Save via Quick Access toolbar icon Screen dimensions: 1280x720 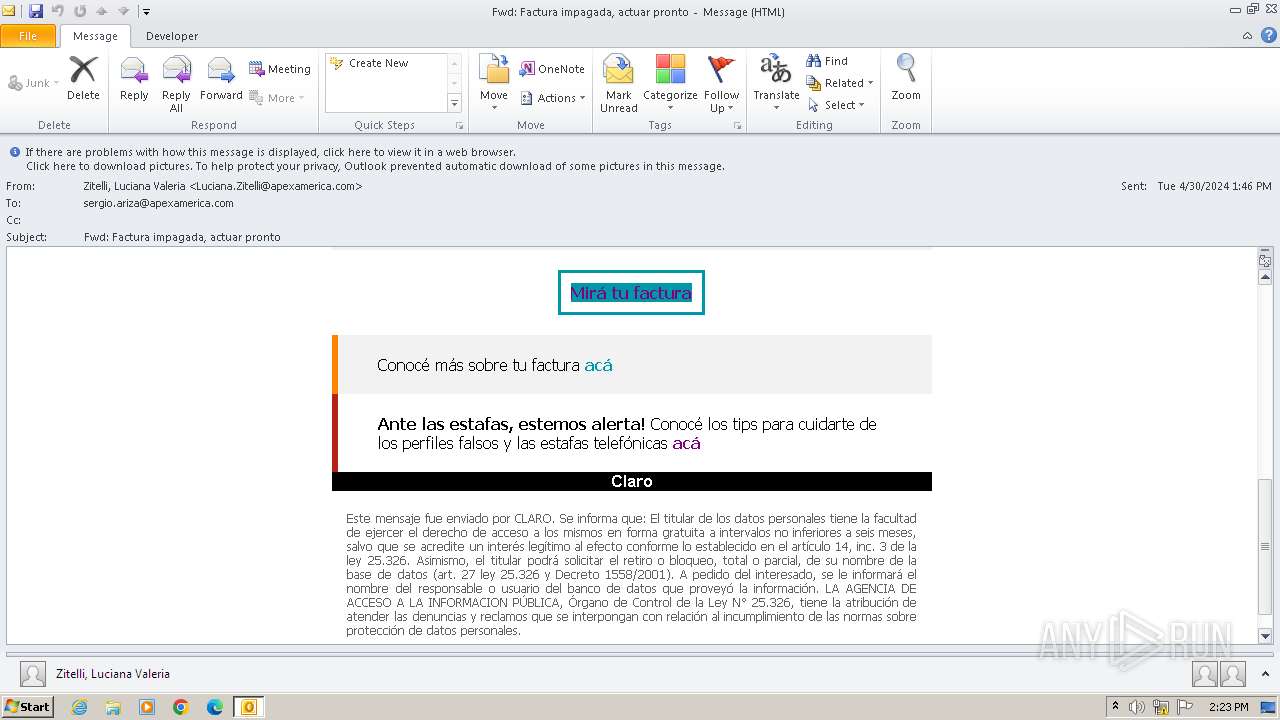point(36,11)
